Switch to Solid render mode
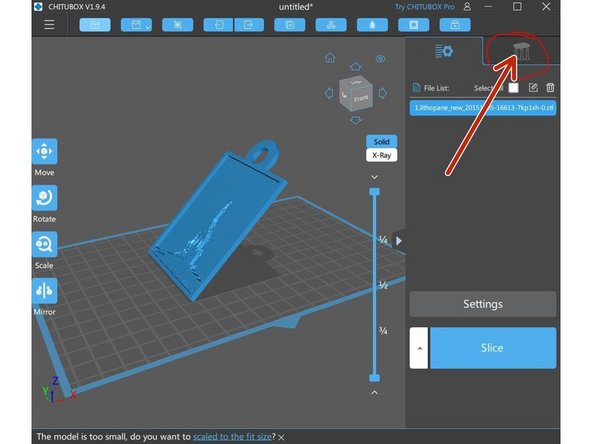 381,142
